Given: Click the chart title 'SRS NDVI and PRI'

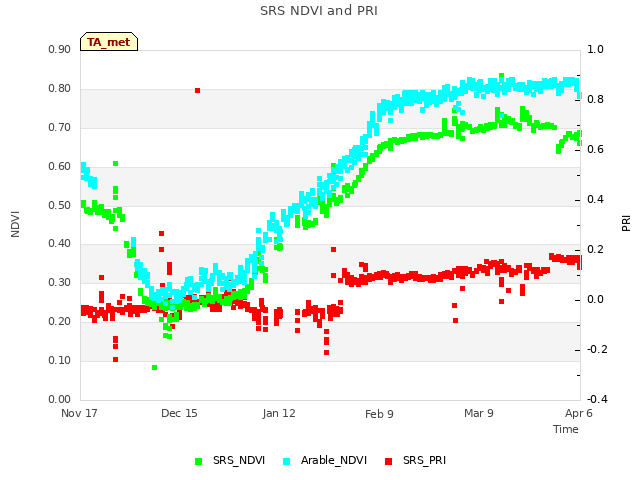Looking at the screenshot, I should [x=319, y=11].
